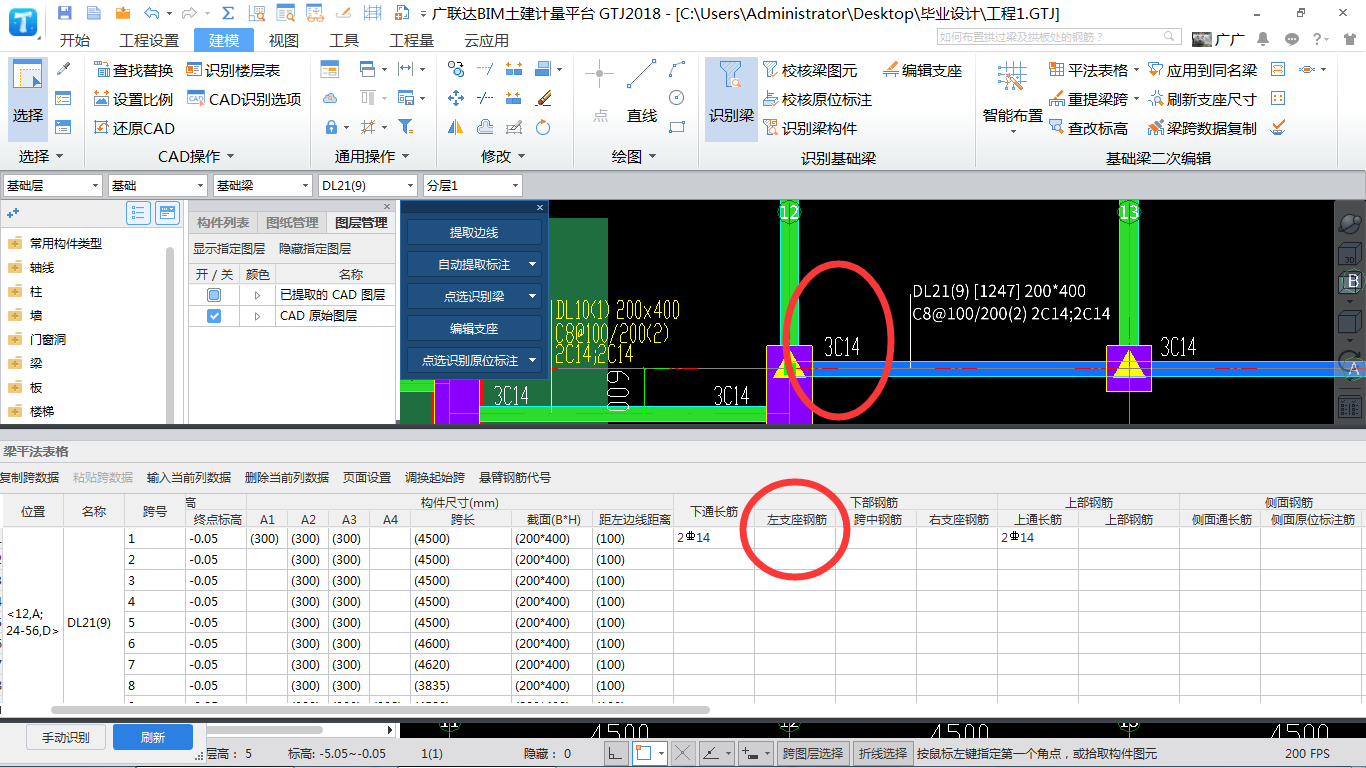Click the 设置比例 set scale tool
Image resolution: width=1366 pixels, height=768 pixels.
134,99
